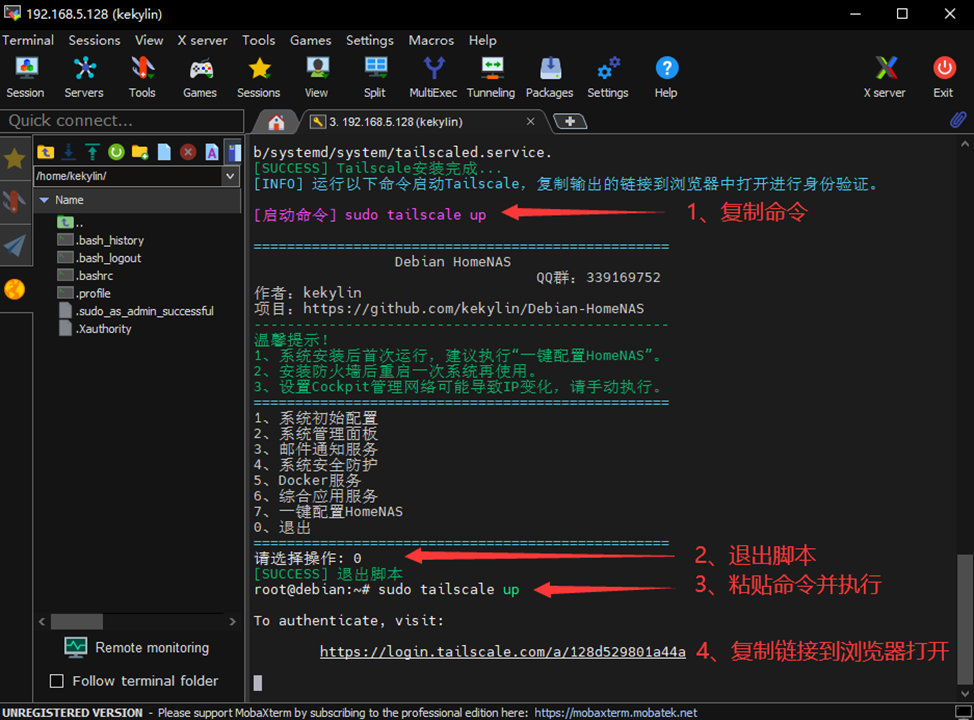Open the Macros menu
The width and height of the screenshot is (974, 720).
pyautogui.click(x=431, y=40)
